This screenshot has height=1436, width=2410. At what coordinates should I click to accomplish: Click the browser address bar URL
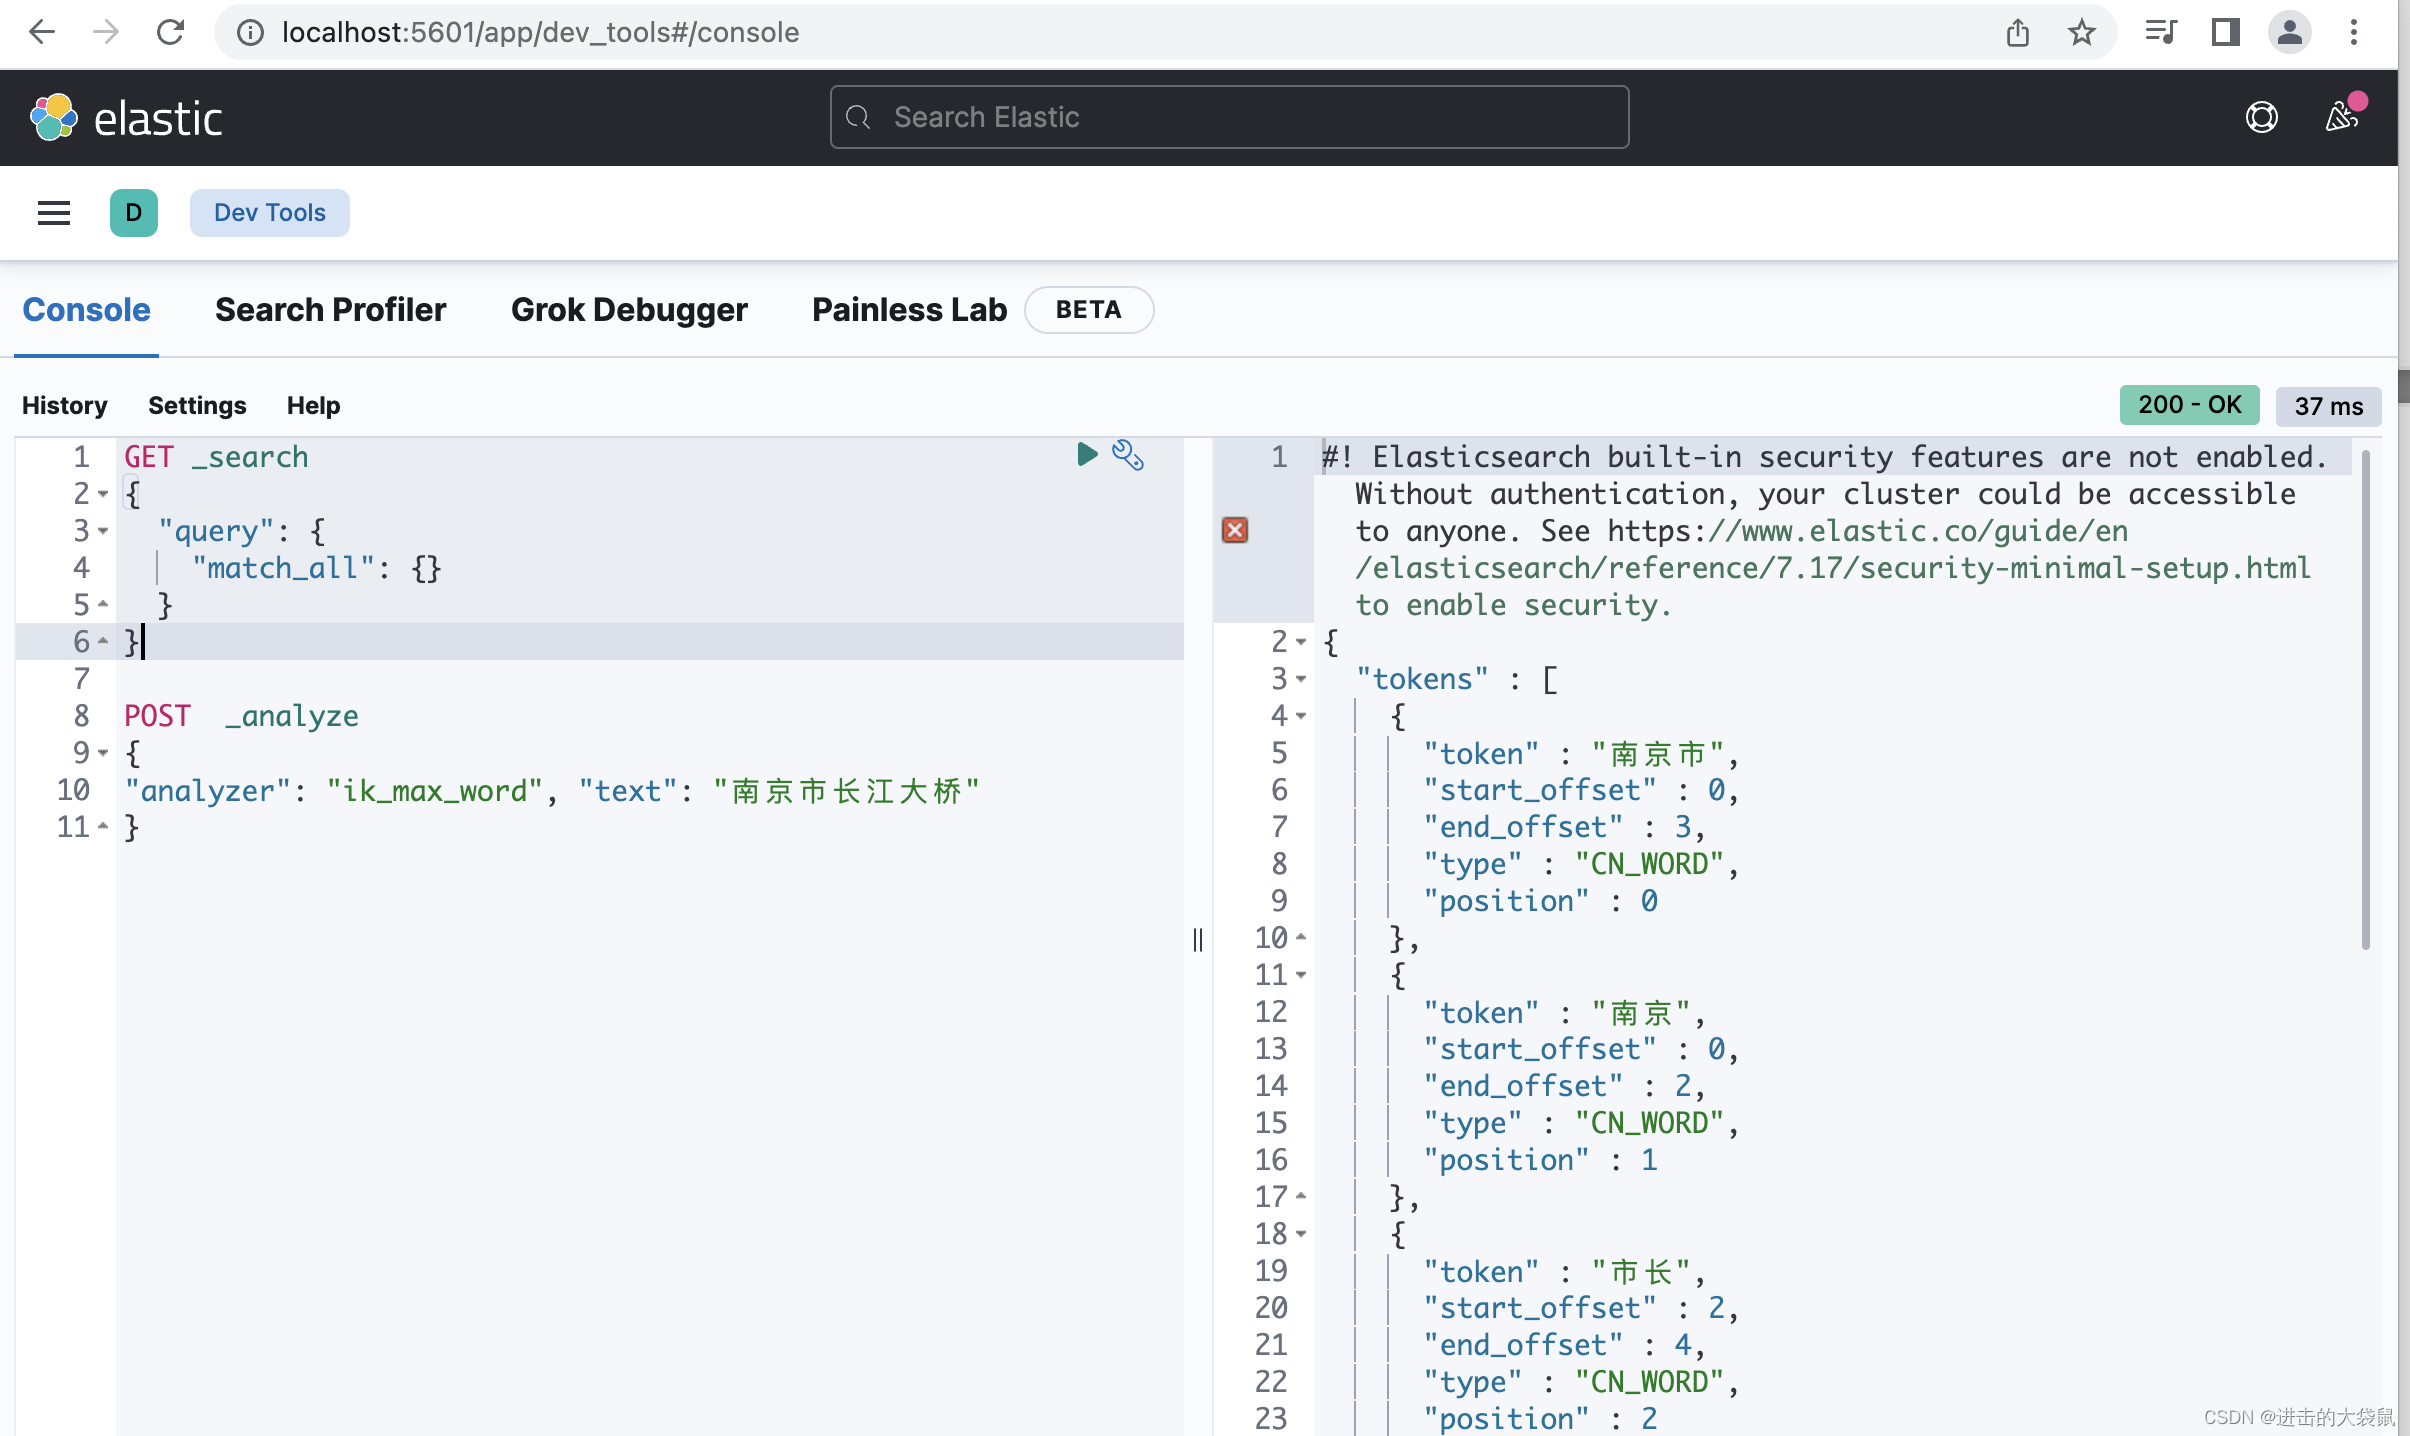pos(540,33)
